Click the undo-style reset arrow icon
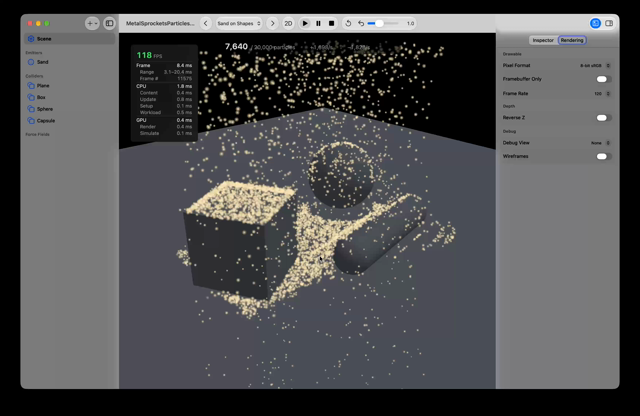Viewport: 640px width, 416px height. (x=361, y=23)
